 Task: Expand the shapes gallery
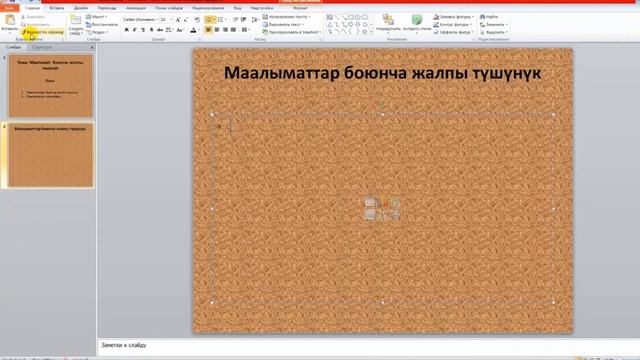(x=371, y=32)
